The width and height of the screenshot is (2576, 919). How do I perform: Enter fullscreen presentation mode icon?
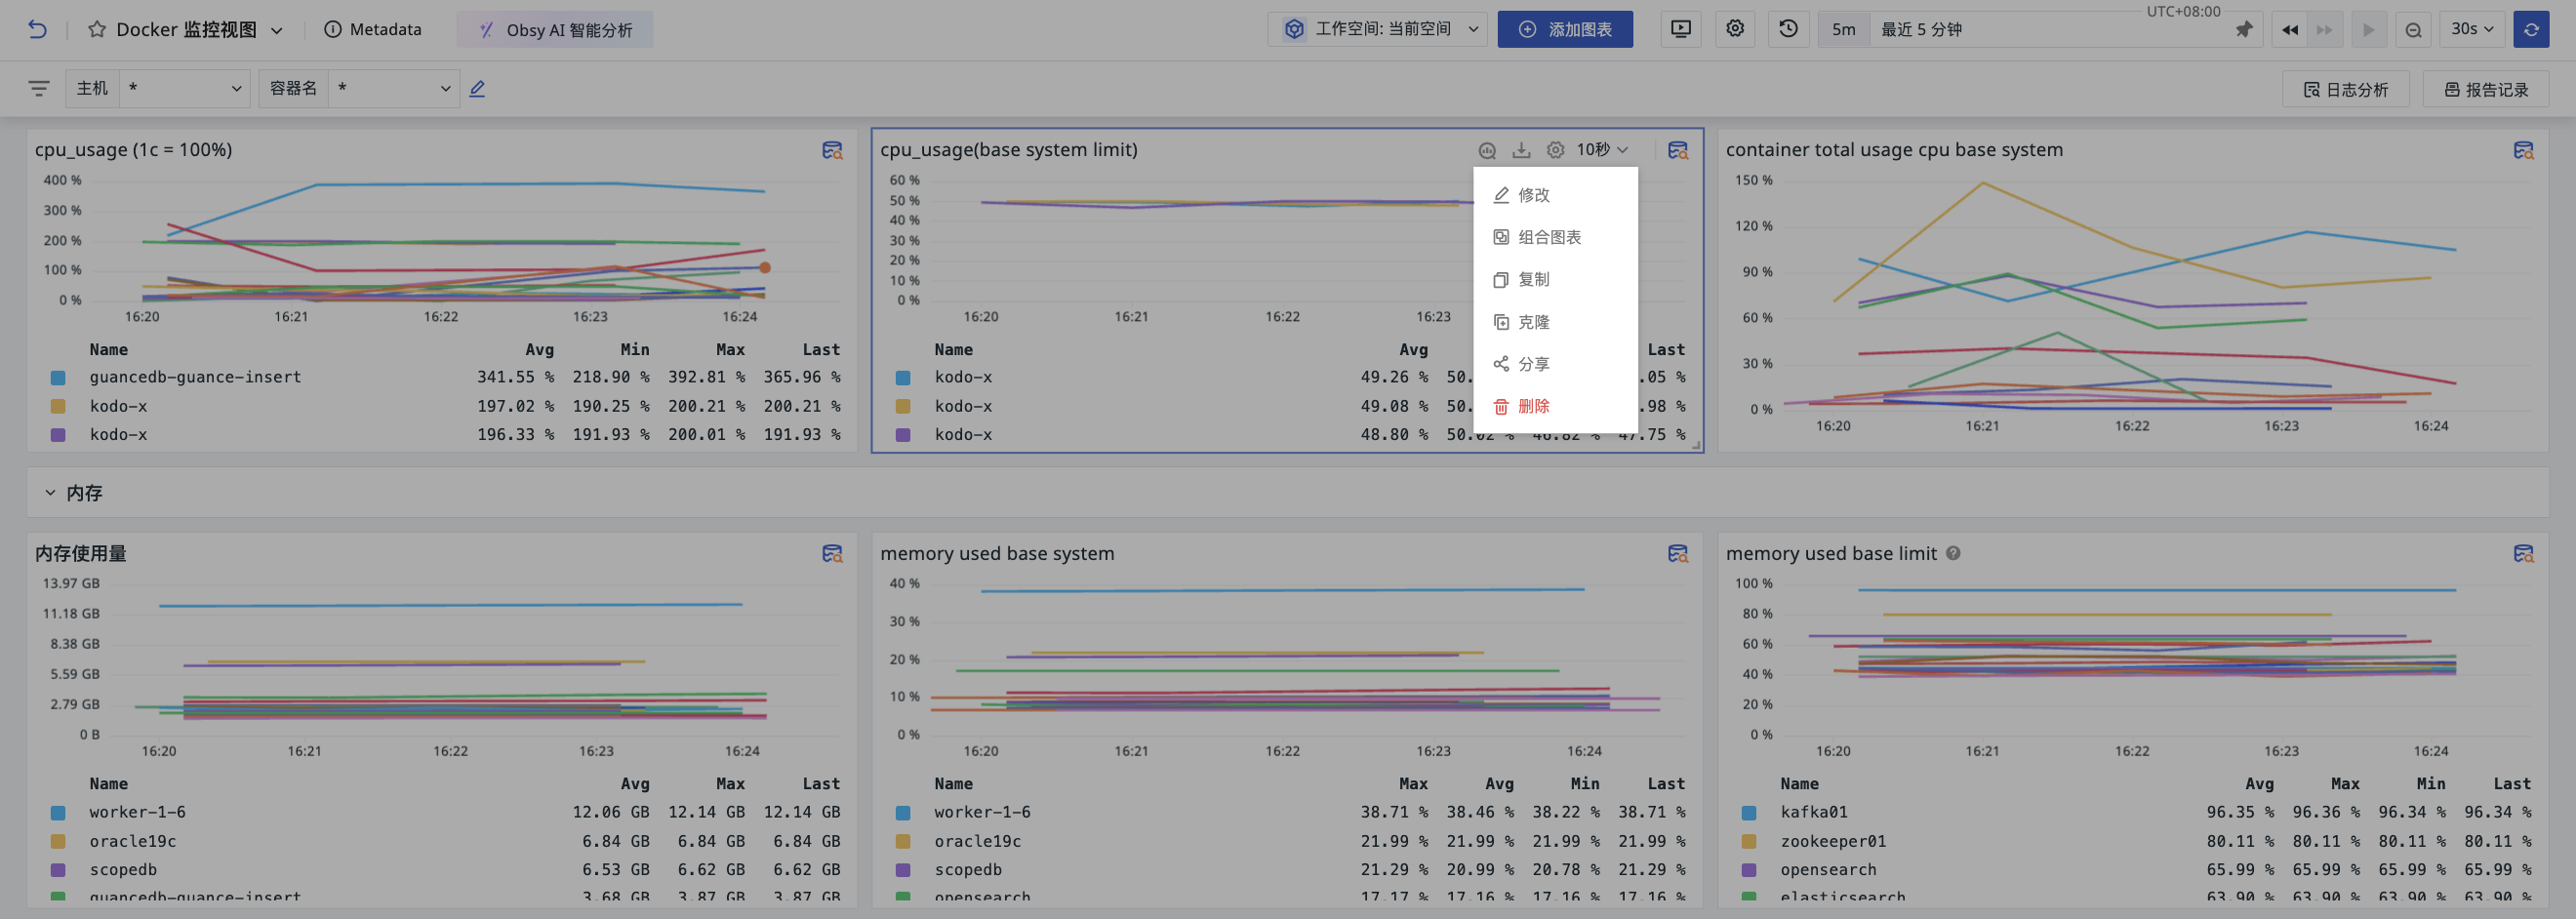(x=1681, y=29)
